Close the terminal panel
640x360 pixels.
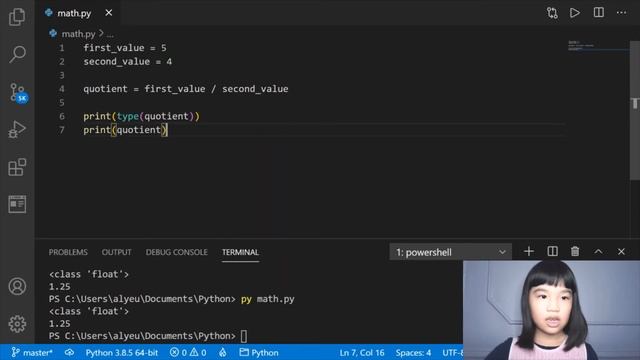pyautogui.click(x=621, y=251)
